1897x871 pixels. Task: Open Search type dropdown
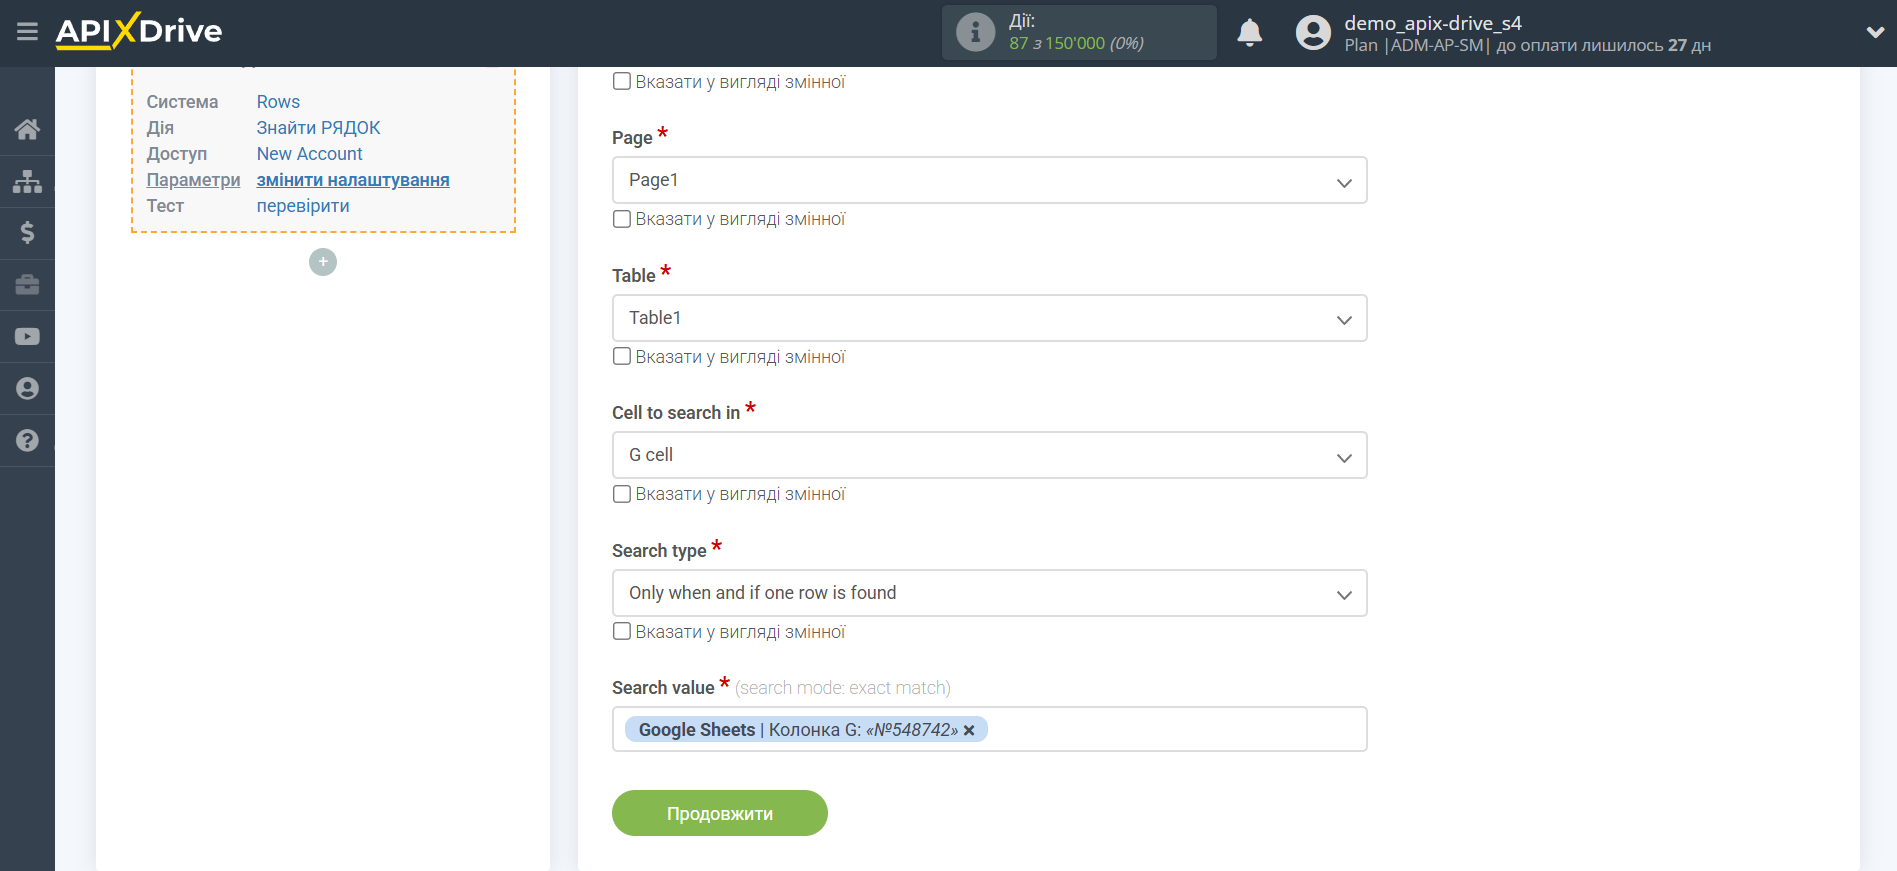point(988,593)
